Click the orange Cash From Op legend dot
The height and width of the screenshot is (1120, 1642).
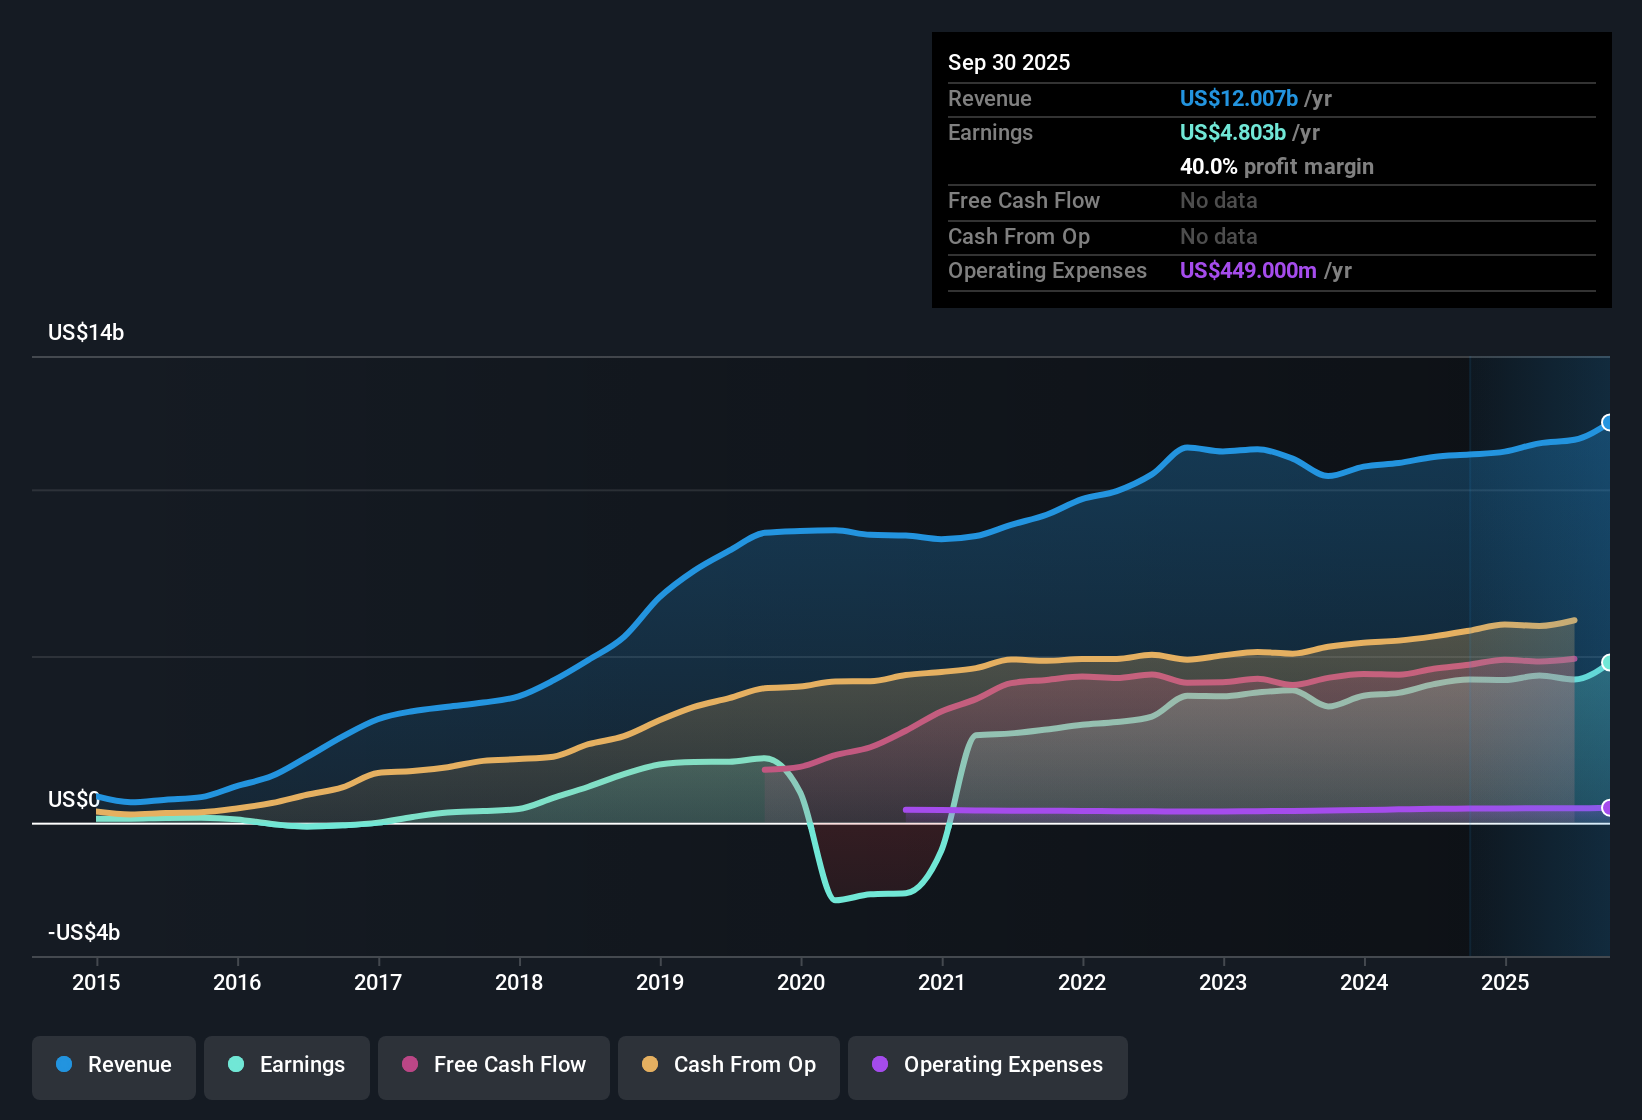[x=649, y=1065]
